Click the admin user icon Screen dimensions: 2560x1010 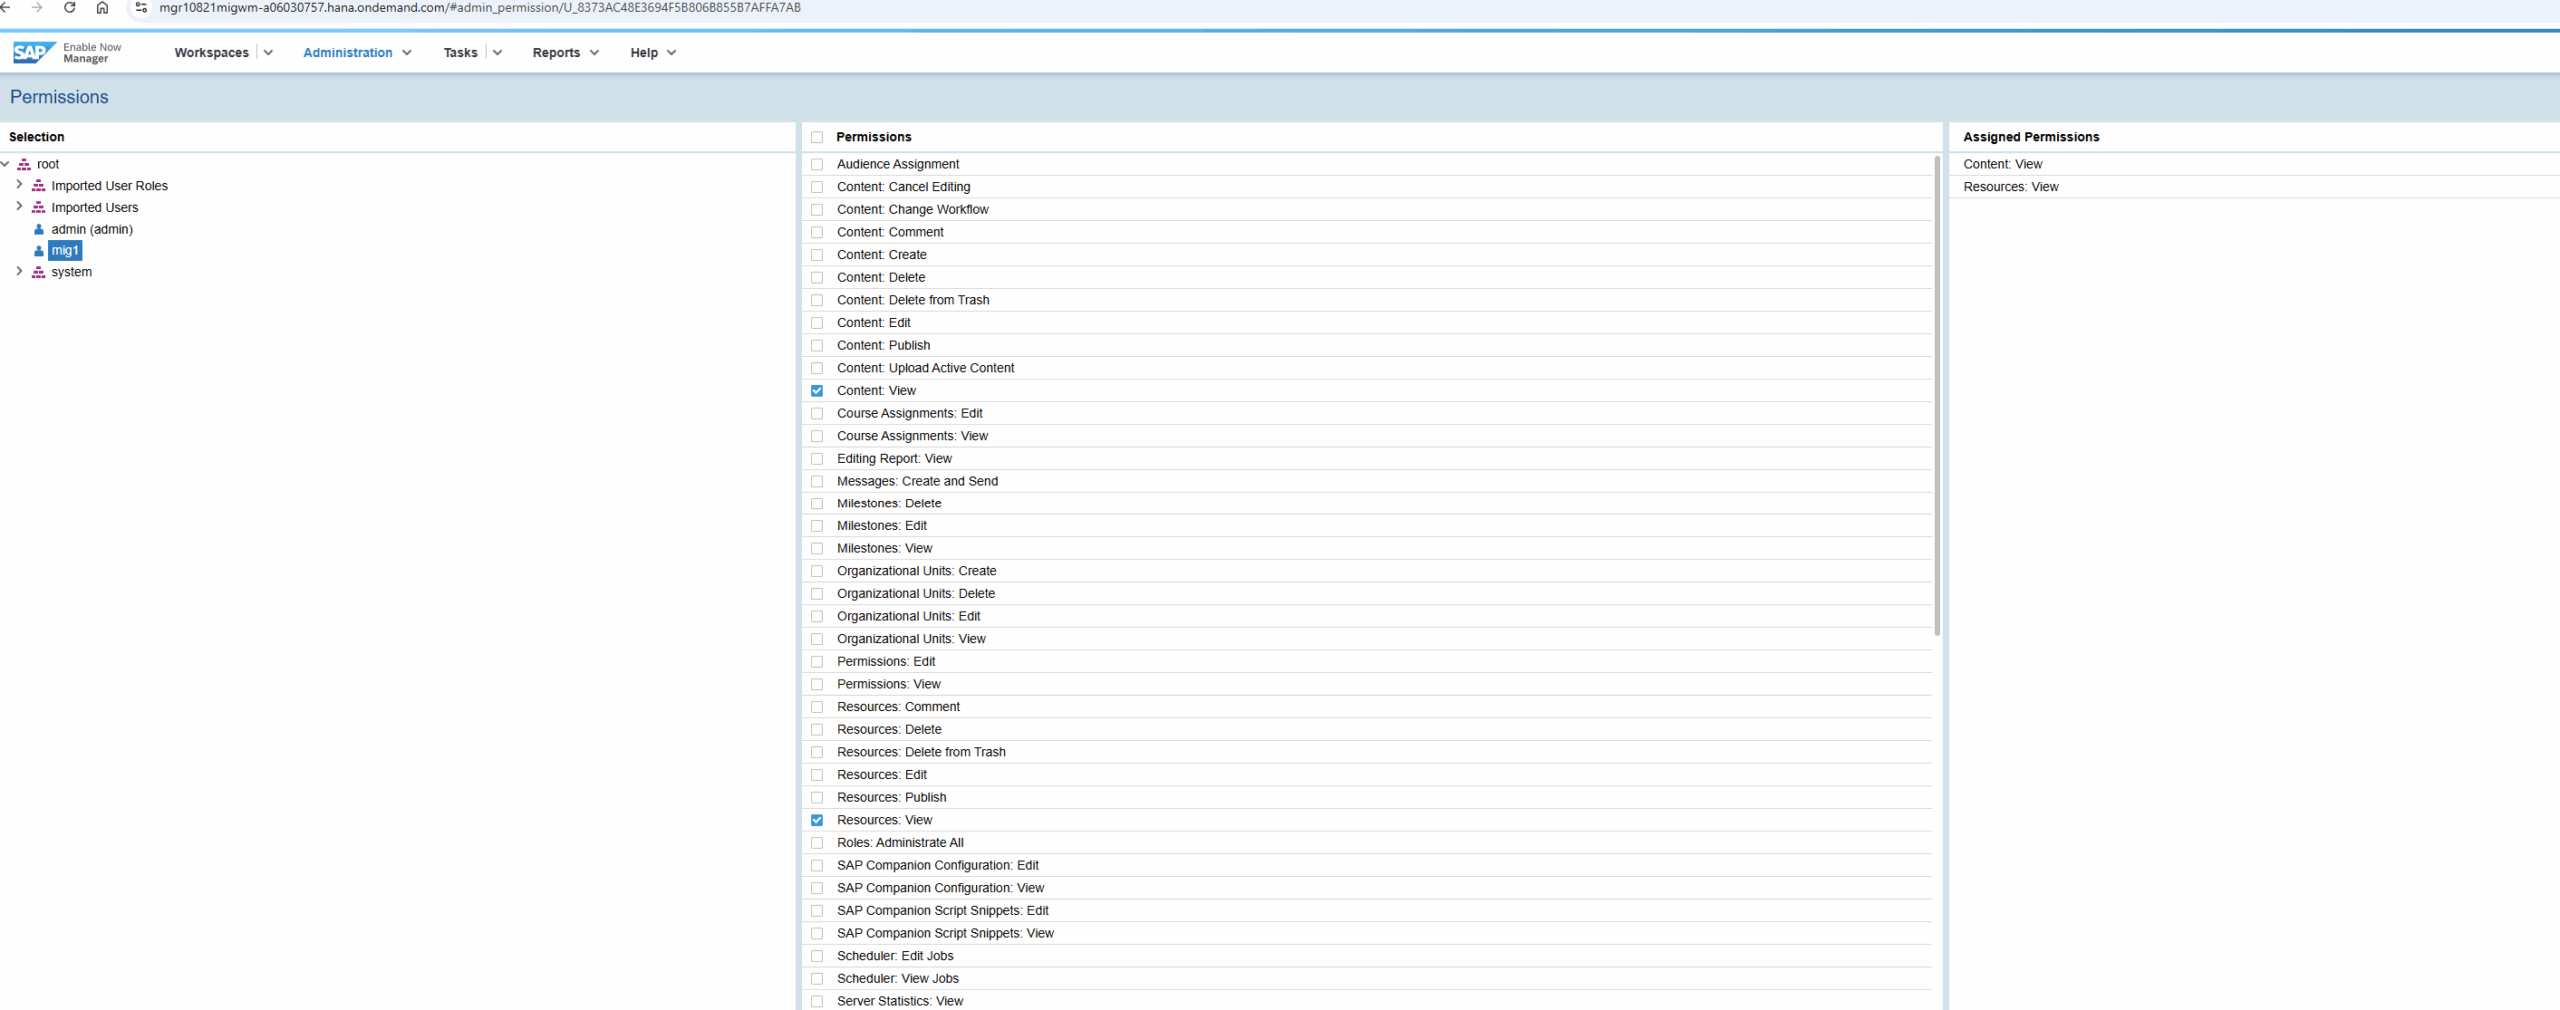pos(39,229)
